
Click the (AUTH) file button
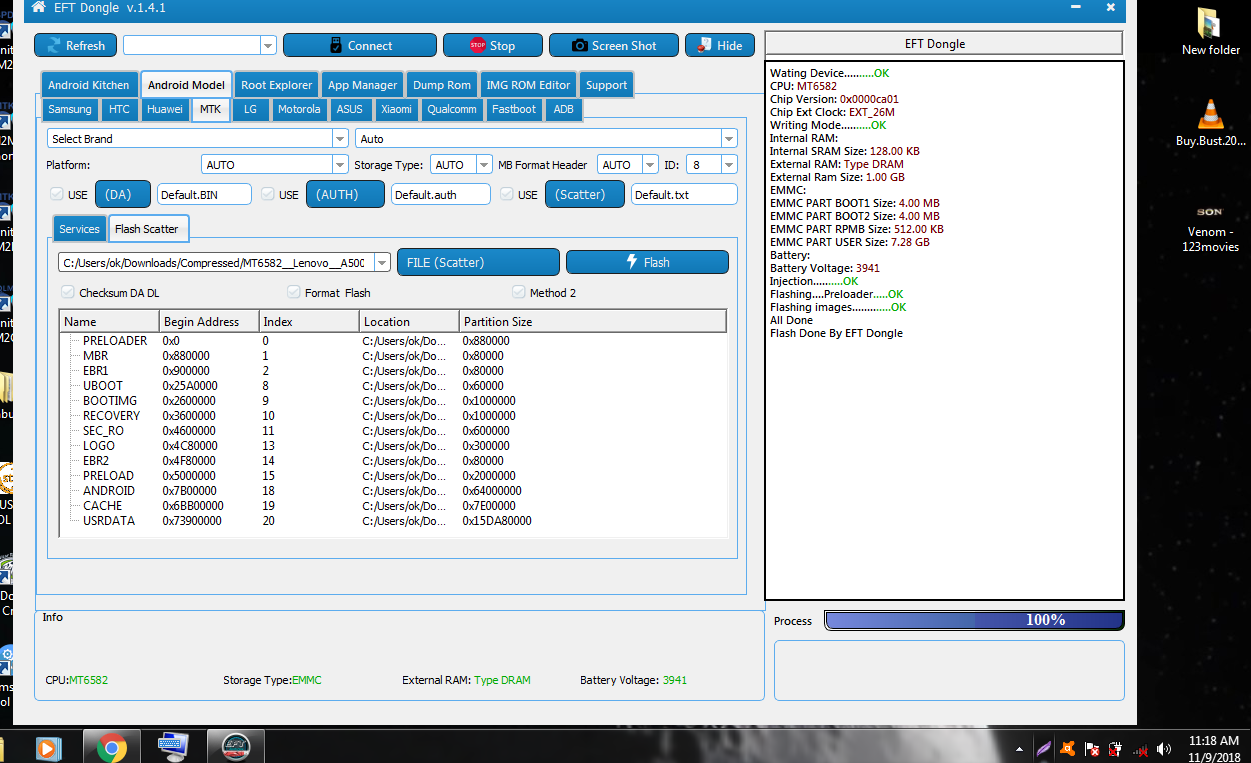pos(345,194)
